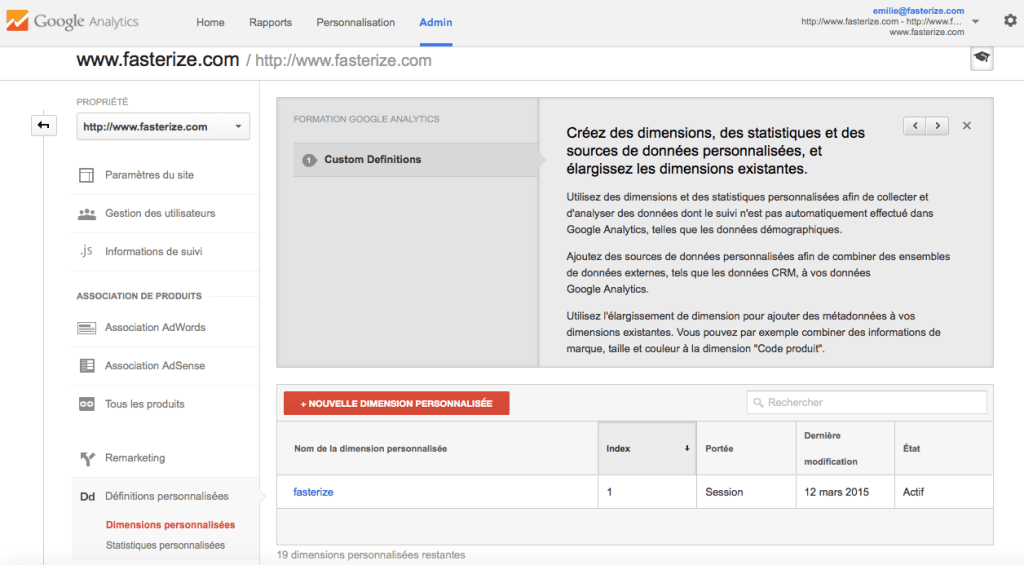Open the settings gear icon
The image size is (1024, 565).
tap(1010, 21)
